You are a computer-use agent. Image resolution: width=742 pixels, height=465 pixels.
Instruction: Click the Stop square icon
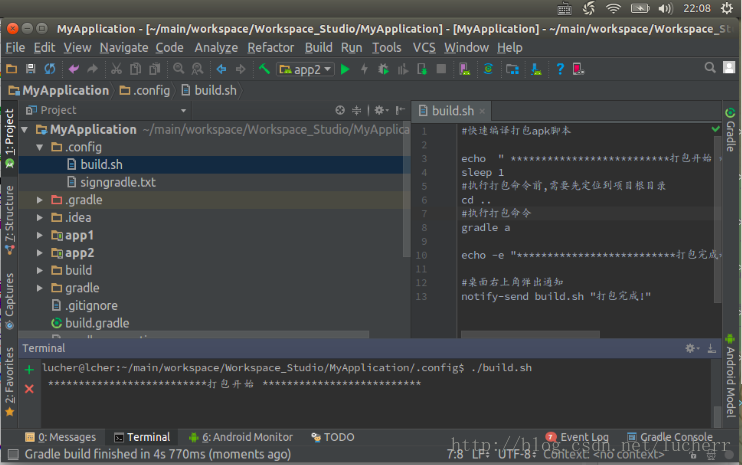(x=441, y=69)
